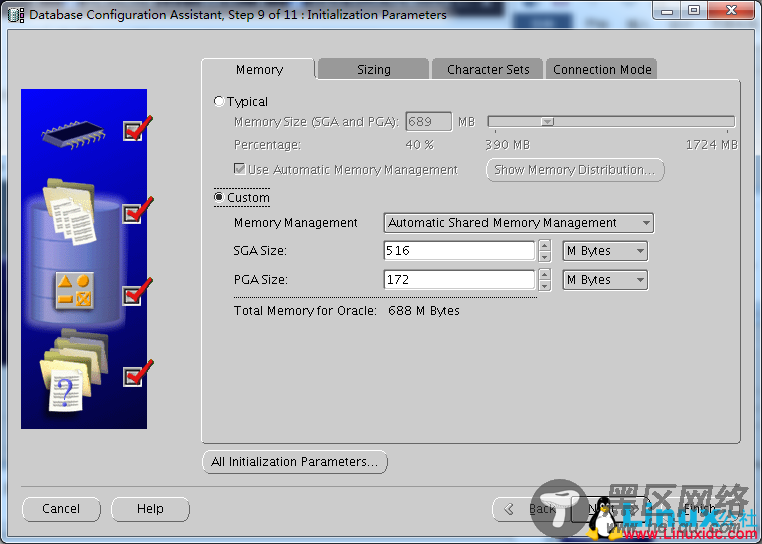The height and width of the screenshot is (544, 762).
Task: Maximize the Database Configuration Assistant window
Action: pos(694,11)
